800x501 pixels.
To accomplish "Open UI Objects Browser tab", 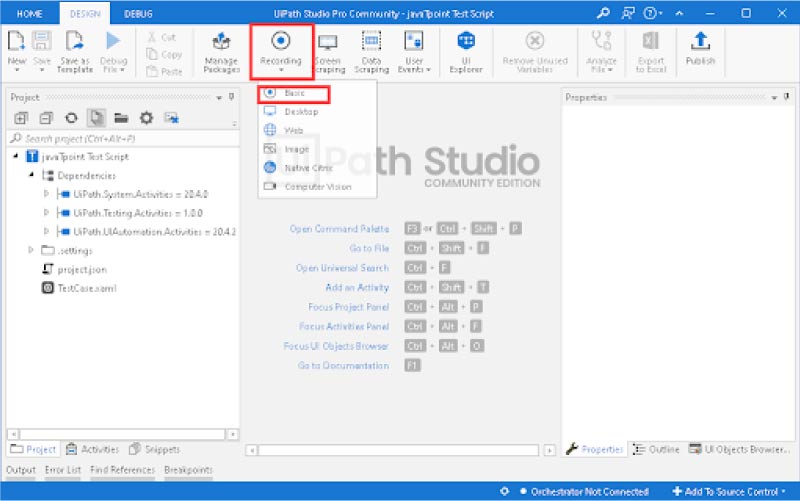I will click(x=739, y=449).
